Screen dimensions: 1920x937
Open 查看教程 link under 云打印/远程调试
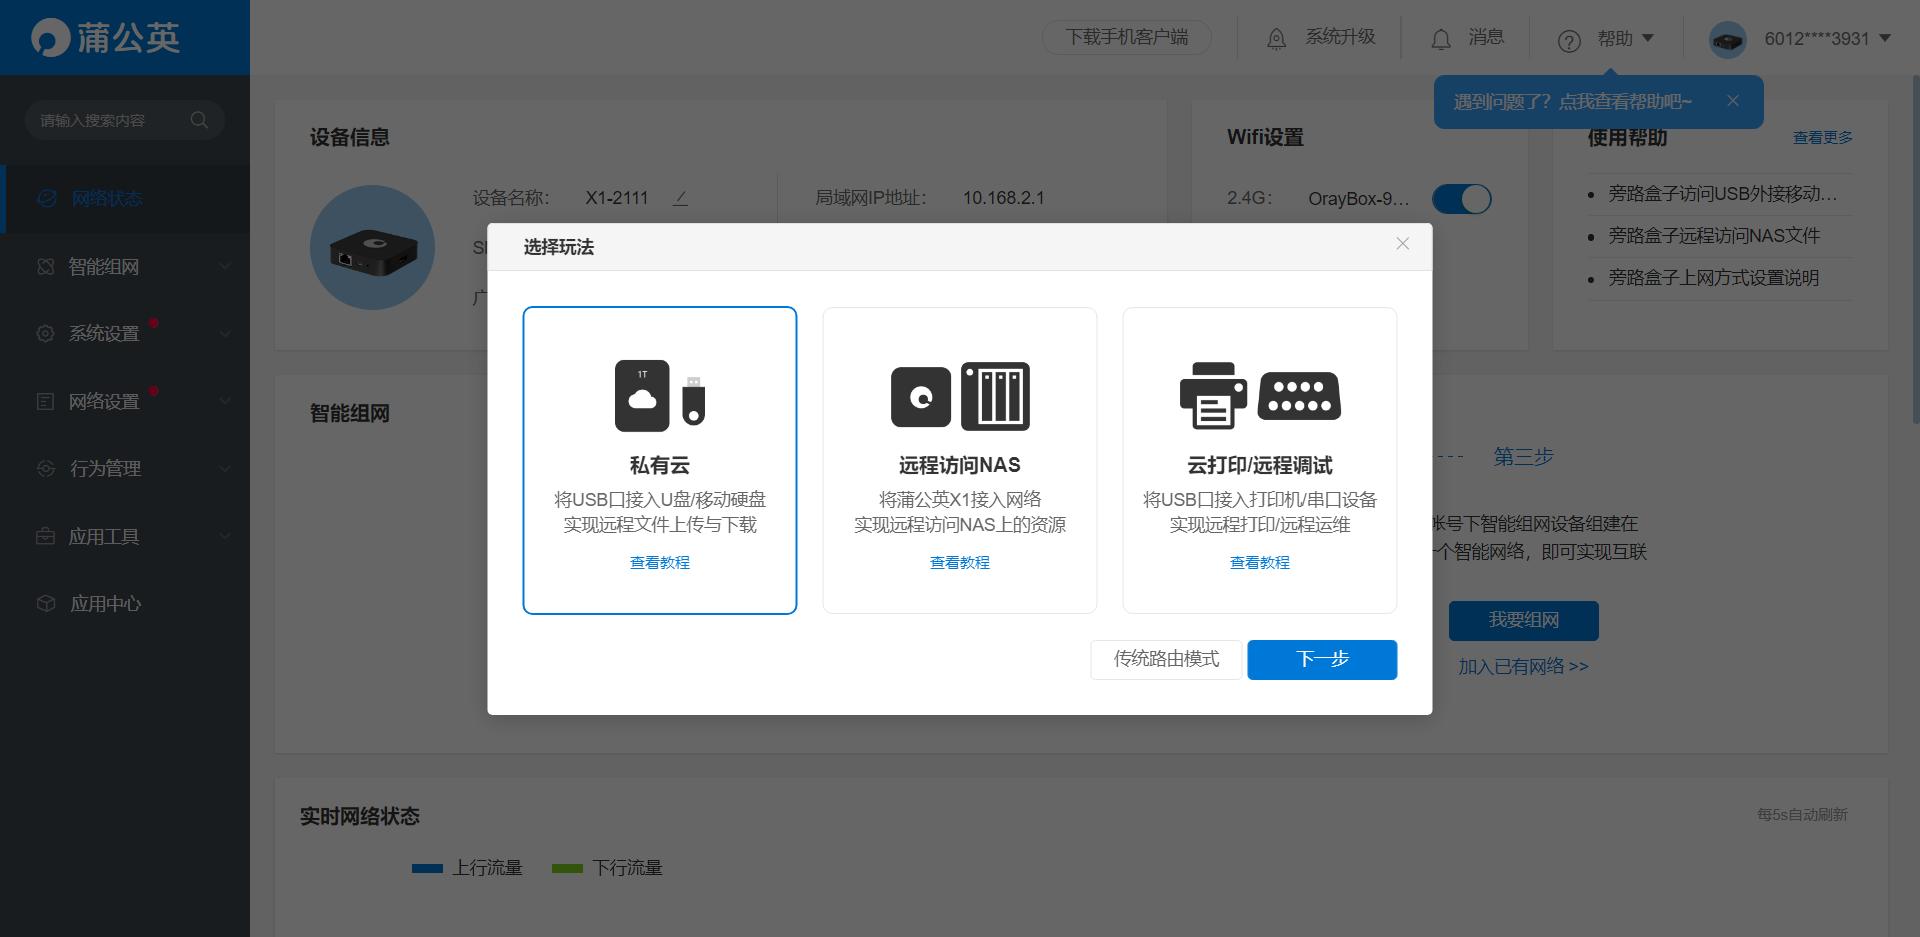tap(1259, 563)
